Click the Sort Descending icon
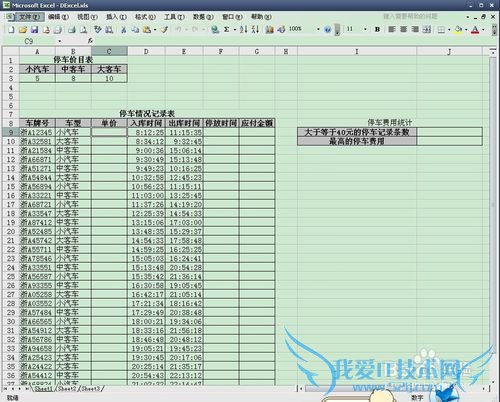 [x=255, y=30]
